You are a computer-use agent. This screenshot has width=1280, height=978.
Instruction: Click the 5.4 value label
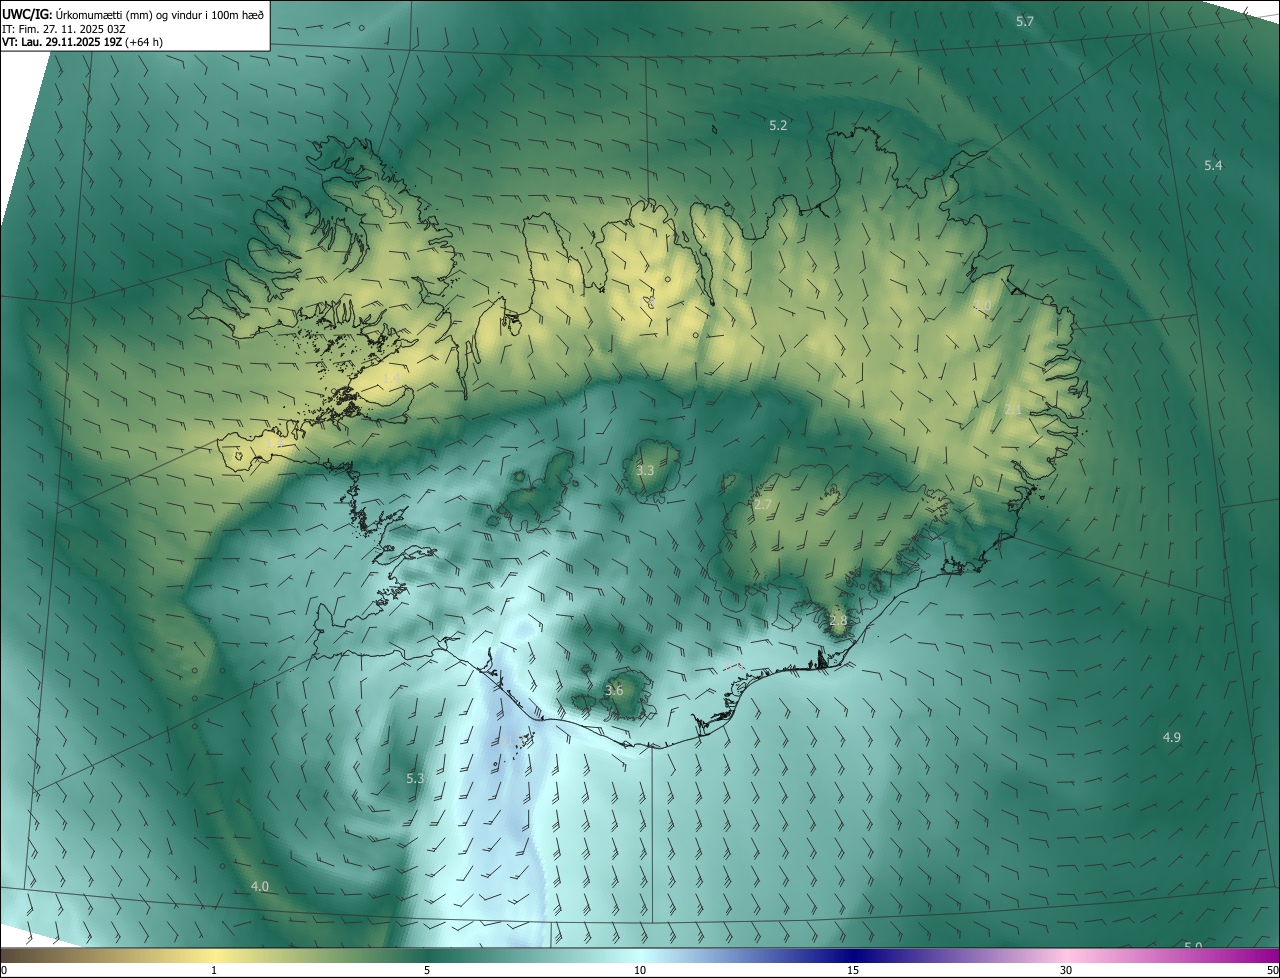[1213, 165]
